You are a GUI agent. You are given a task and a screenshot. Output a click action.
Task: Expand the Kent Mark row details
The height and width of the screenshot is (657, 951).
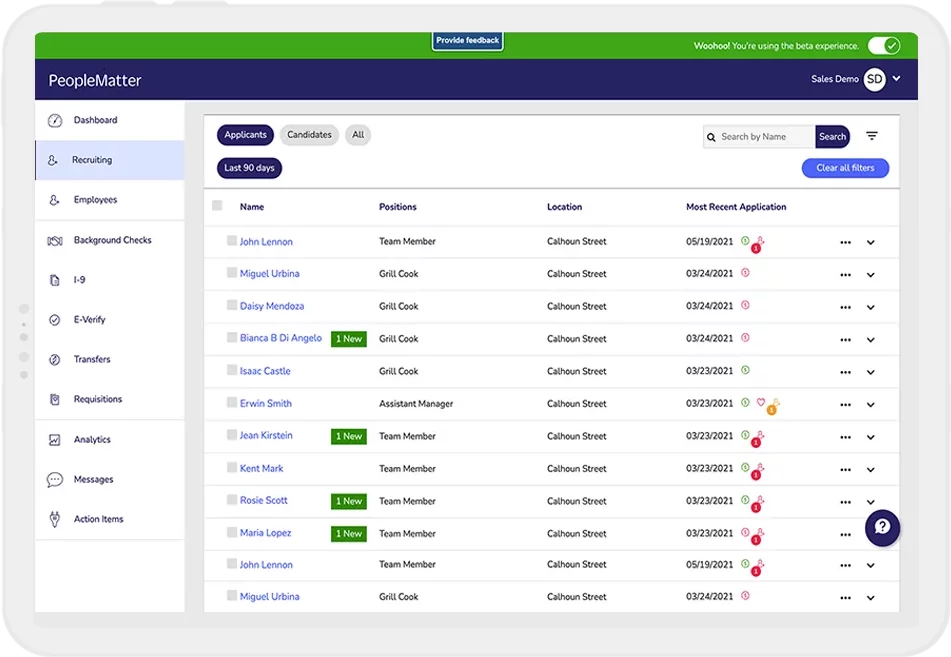point(870,469)
